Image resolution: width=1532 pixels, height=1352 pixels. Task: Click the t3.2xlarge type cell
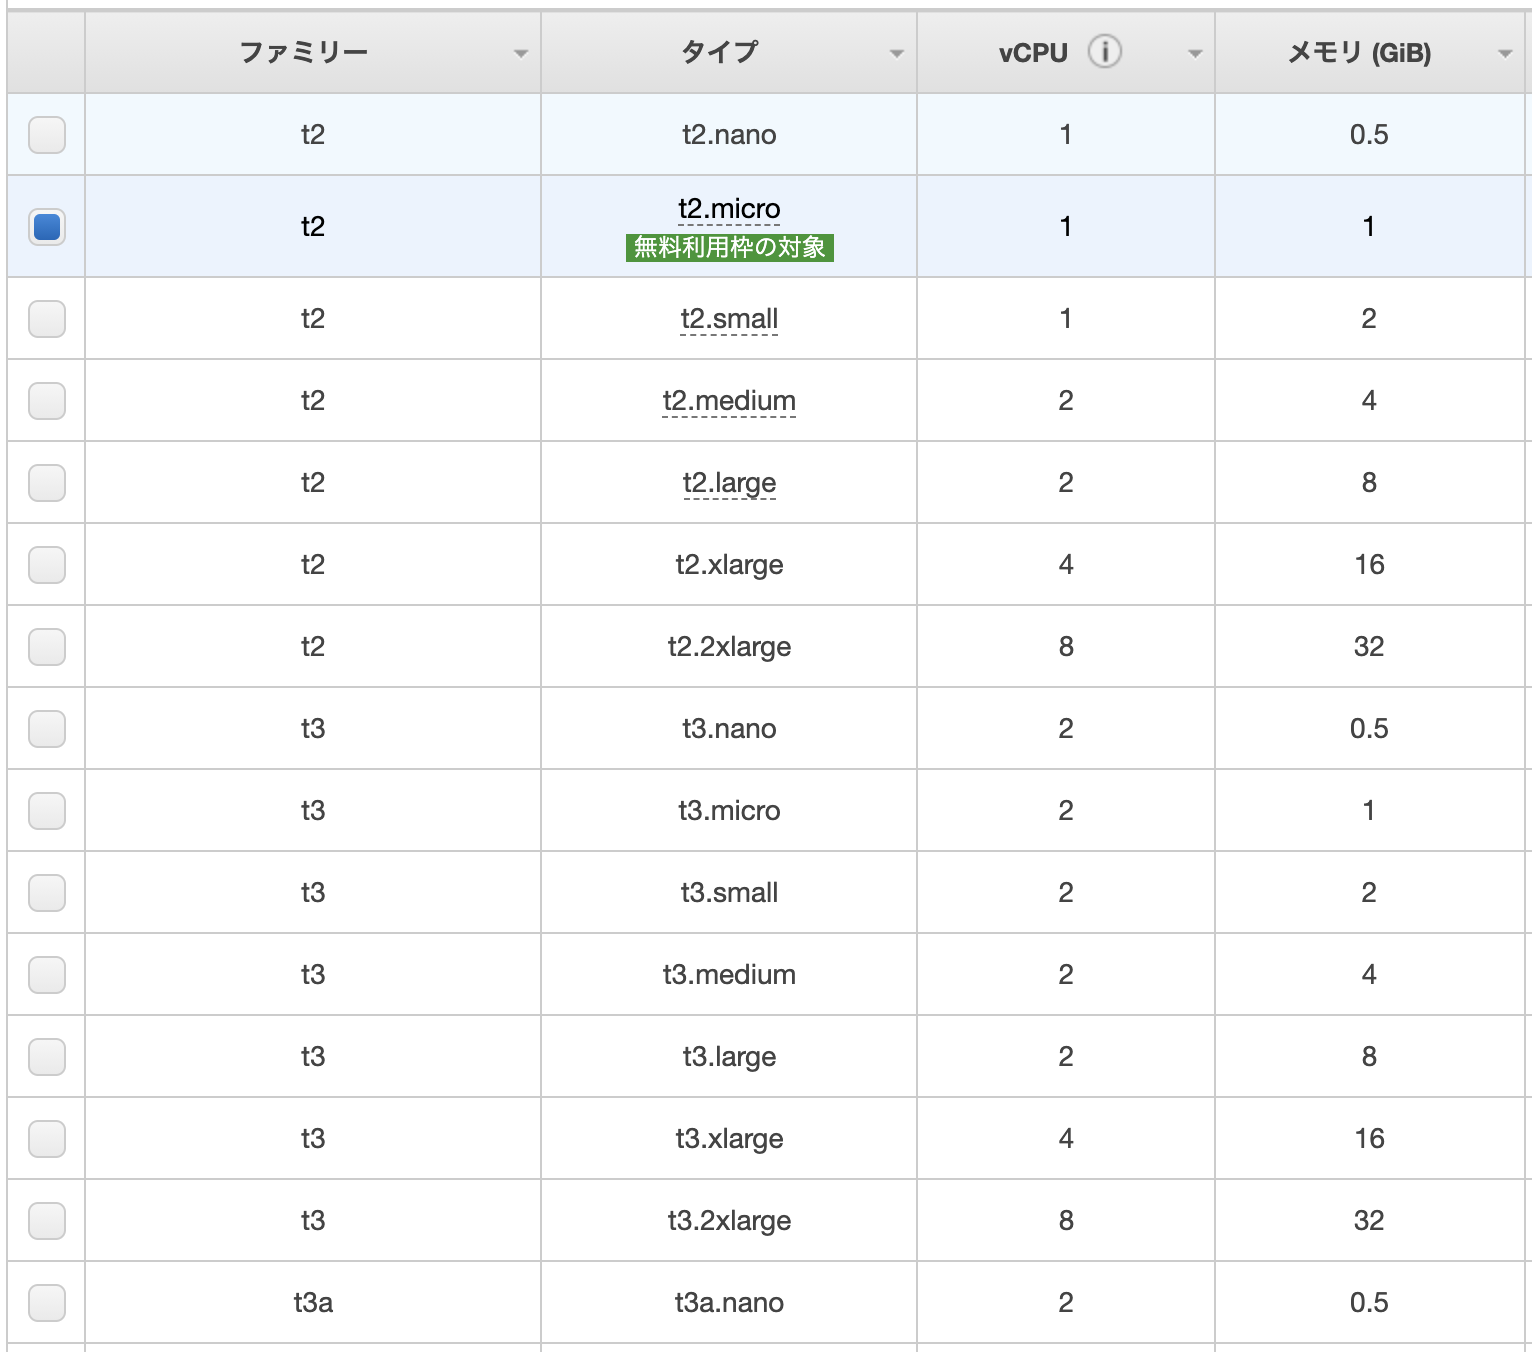[729, 1221]
